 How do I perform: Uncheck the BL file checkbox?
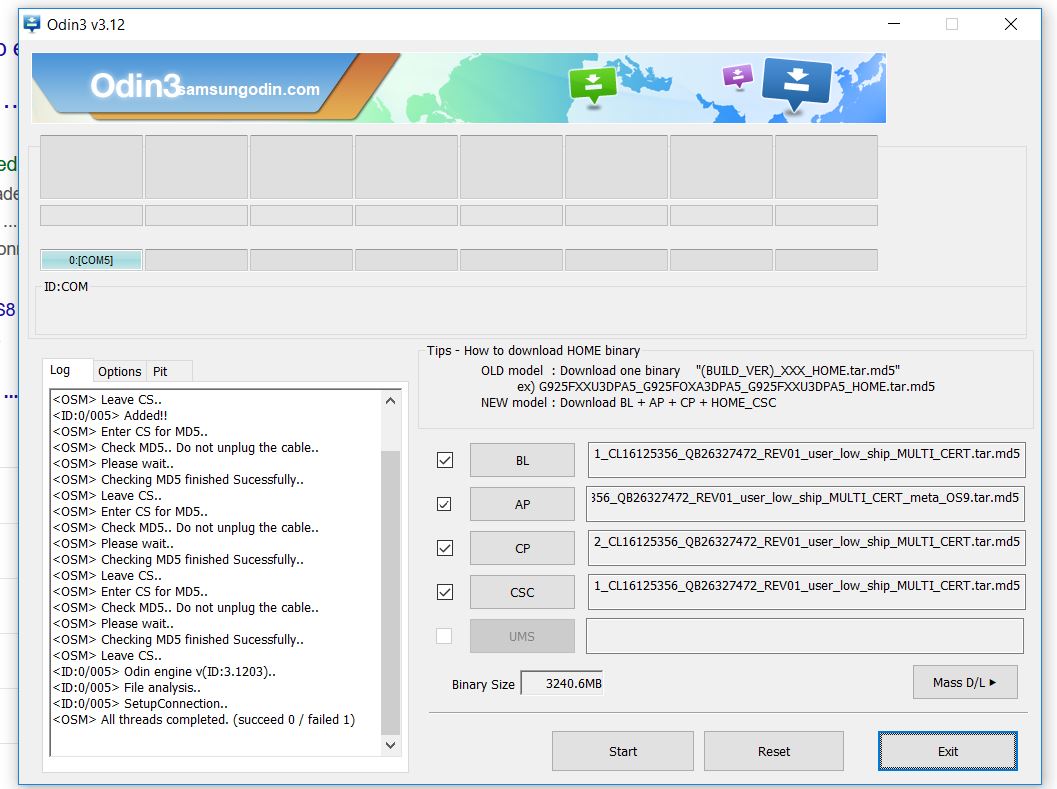coord(444,460)
